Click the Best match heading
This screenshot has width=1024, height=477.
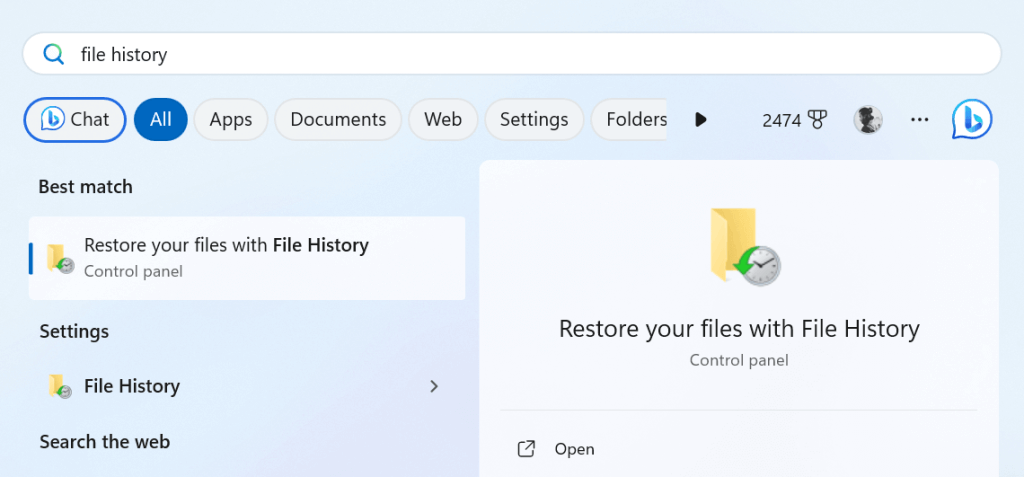(86, 187)
